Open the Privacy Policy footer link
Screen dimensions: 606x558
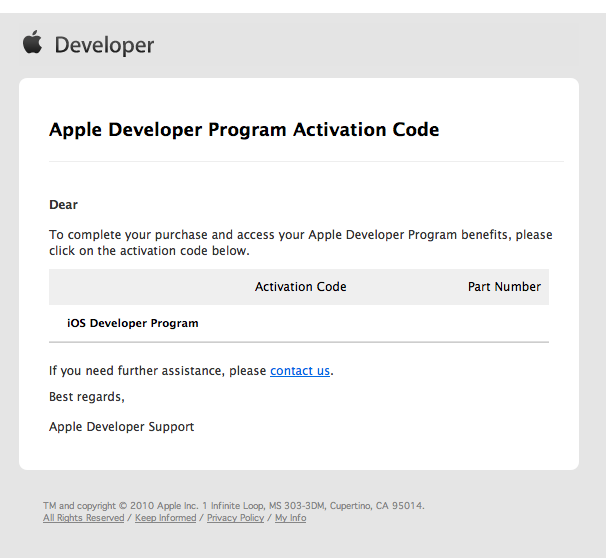235,518
